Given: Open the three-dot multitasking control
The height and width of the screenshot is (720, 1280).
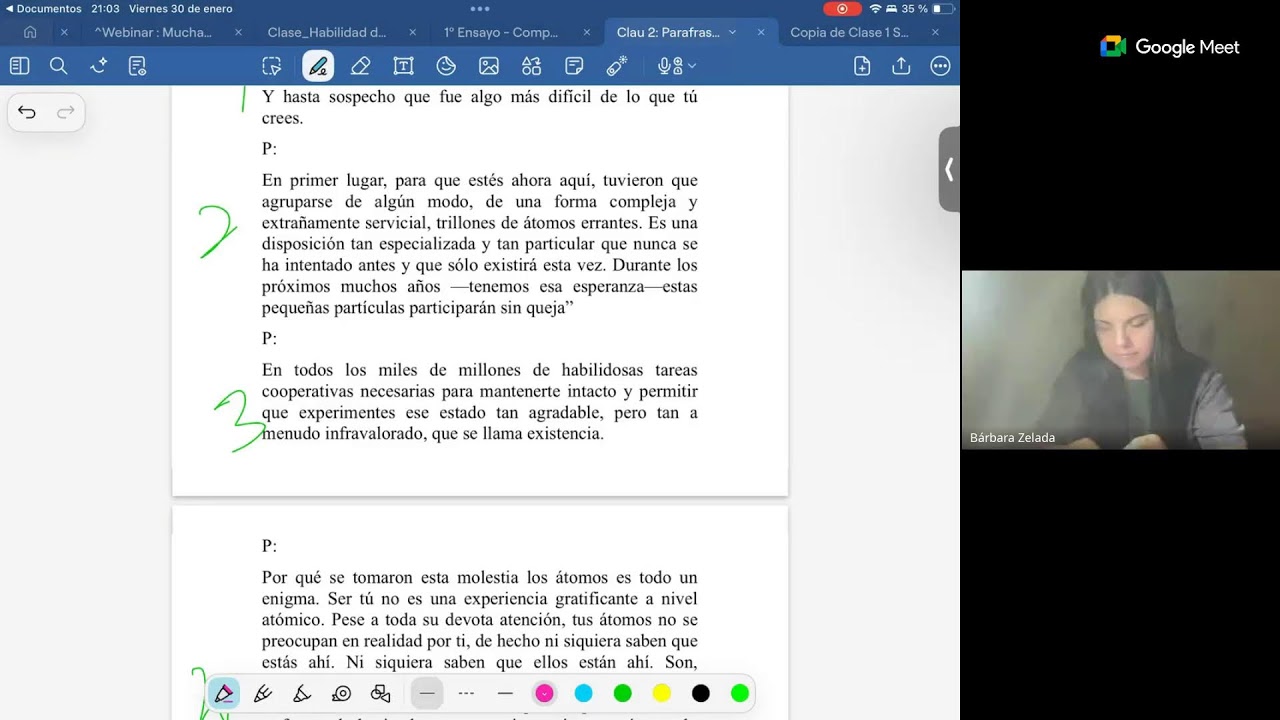Looking at the screenshot, I should (480, 8).
